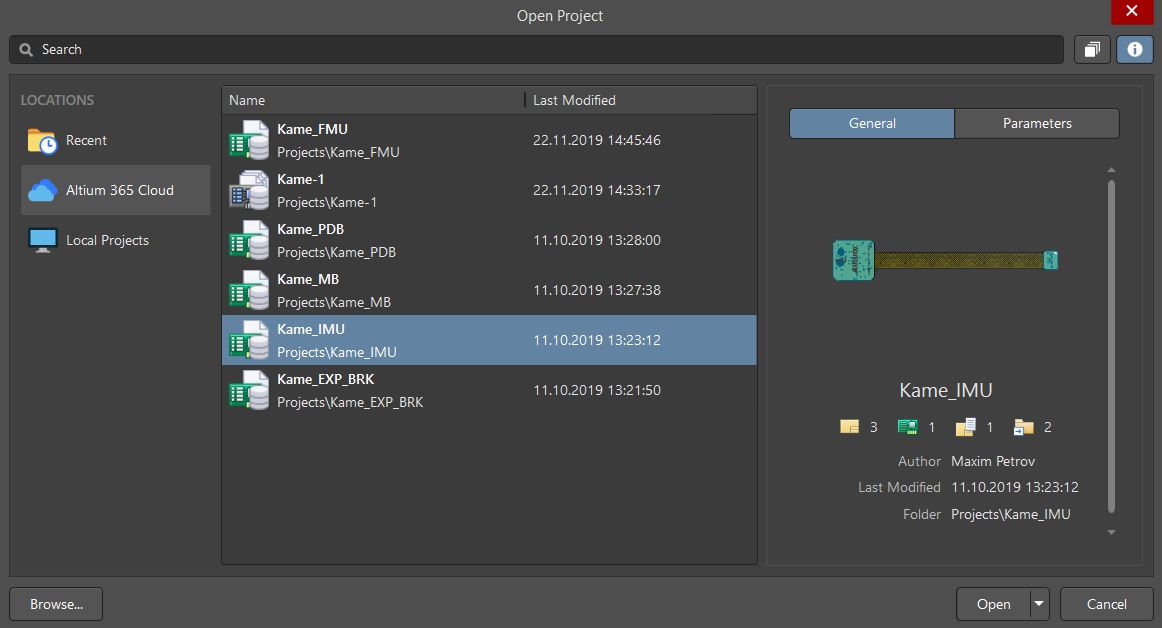This screenshot has height=628, width=1162.
Task: Select the Kame_PDB project icon
Action: coord(249,240)
